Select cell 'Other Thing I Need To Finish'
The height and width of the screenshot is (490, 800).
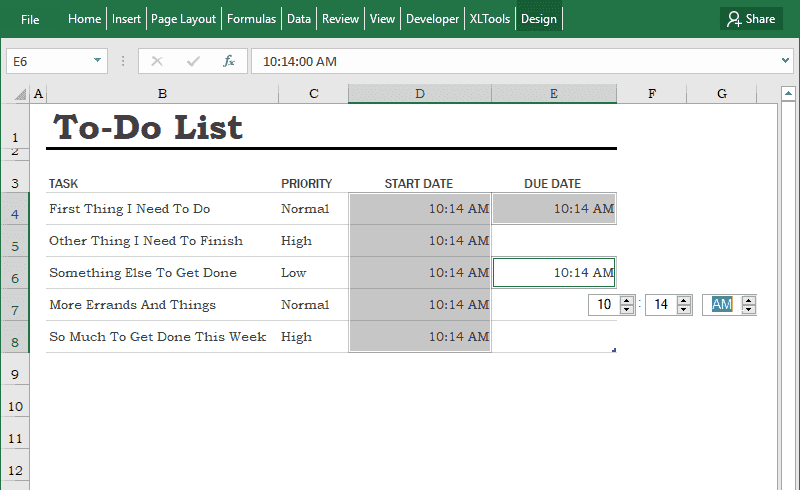[x=162, y=241]
